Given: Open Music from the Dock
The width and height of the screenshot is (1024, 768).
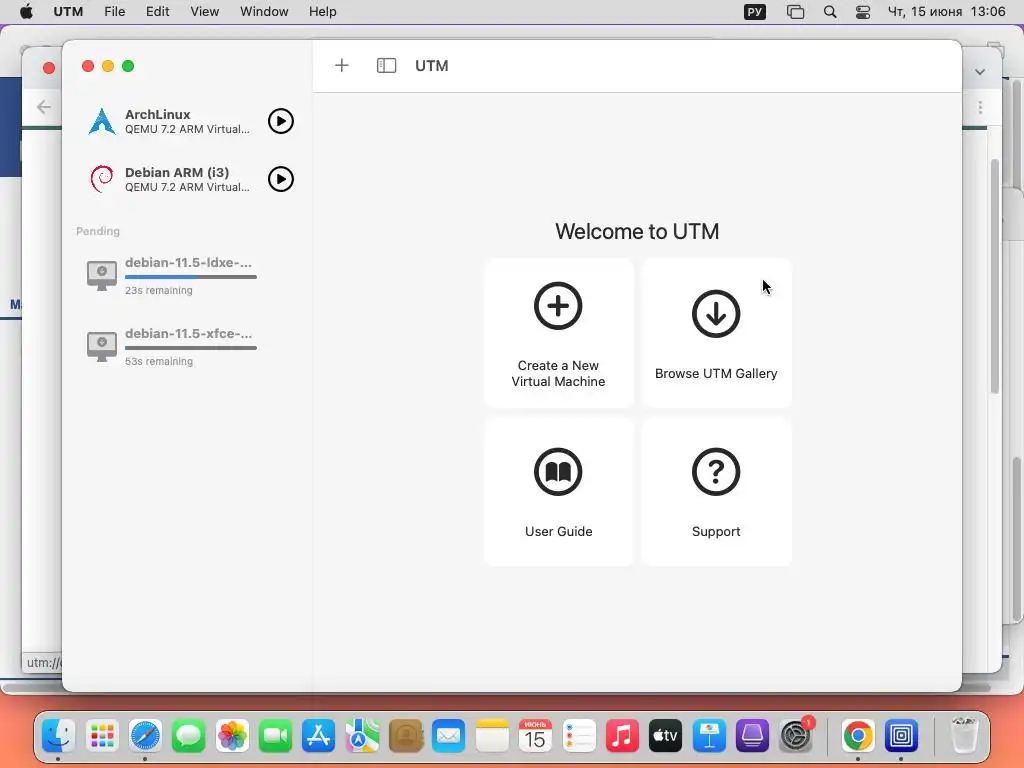Looking at the screenshot, I should point(622,736).
